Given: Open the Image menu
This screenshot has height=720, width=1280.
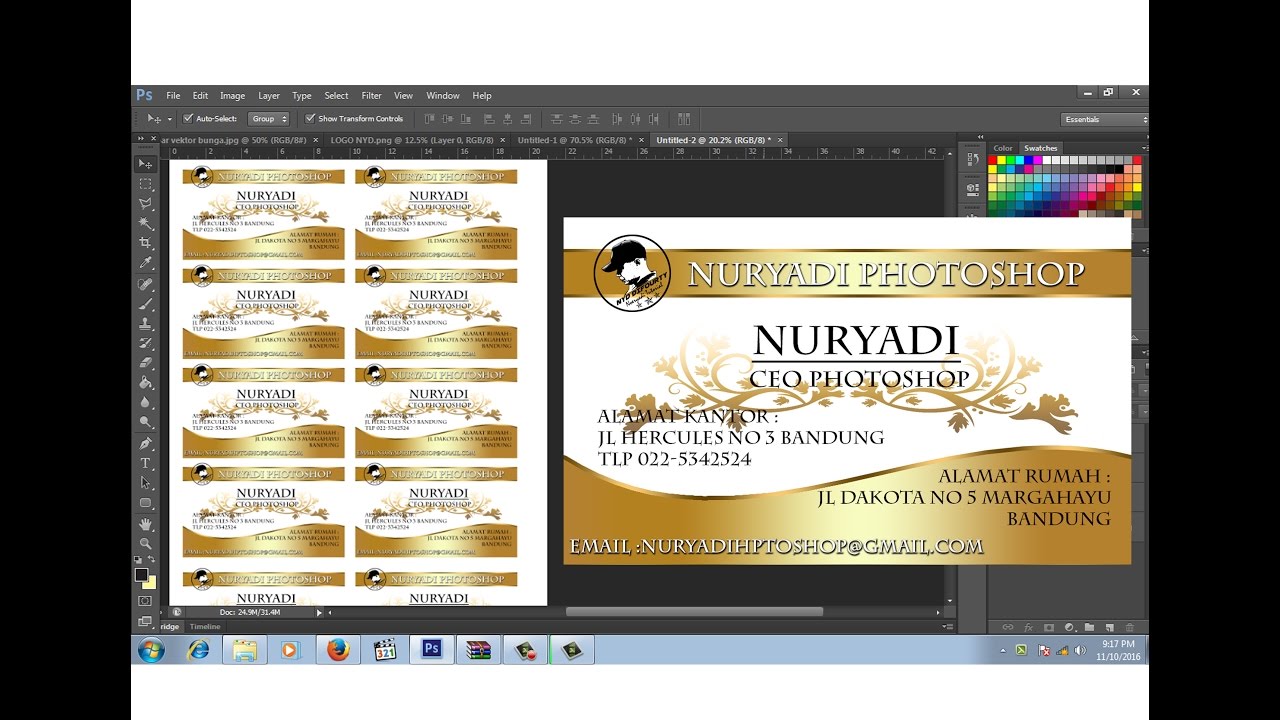Looking at the screenshot, I should (232, 96).
